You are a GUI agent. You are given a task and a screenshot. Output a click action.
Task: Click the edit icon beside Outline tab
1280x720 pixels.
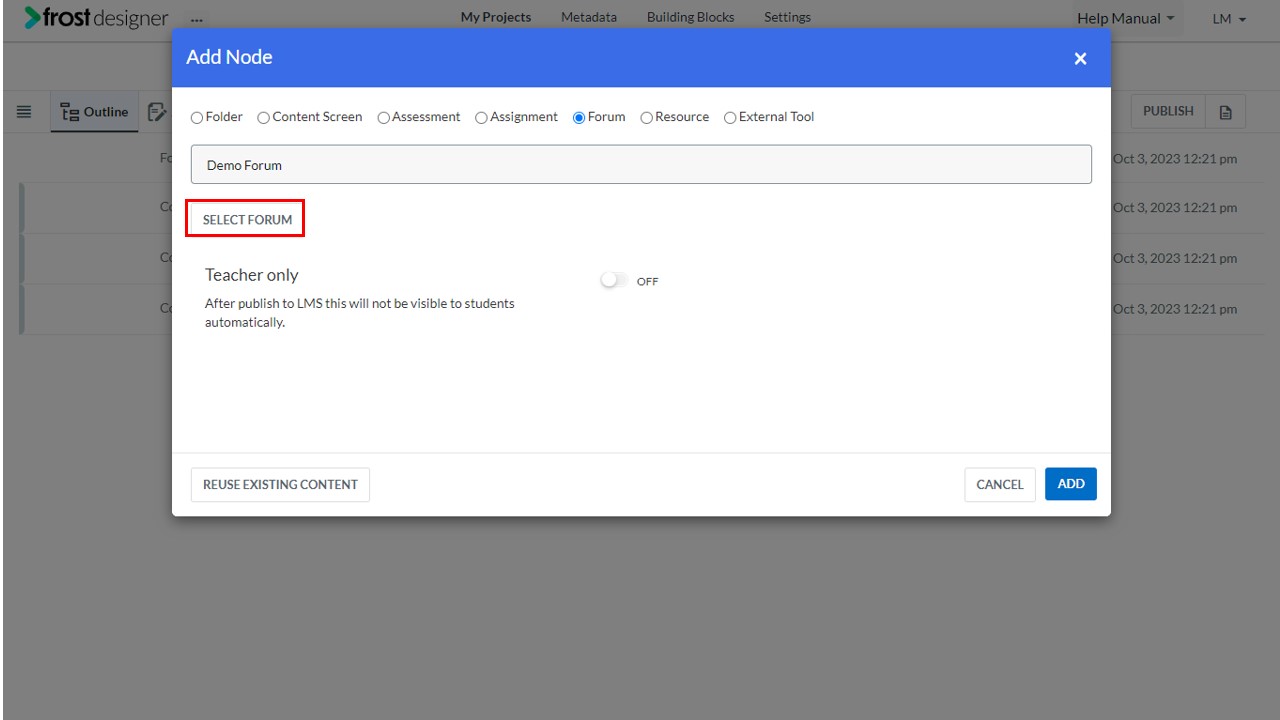pyautogui.click(x=156, y=112)
